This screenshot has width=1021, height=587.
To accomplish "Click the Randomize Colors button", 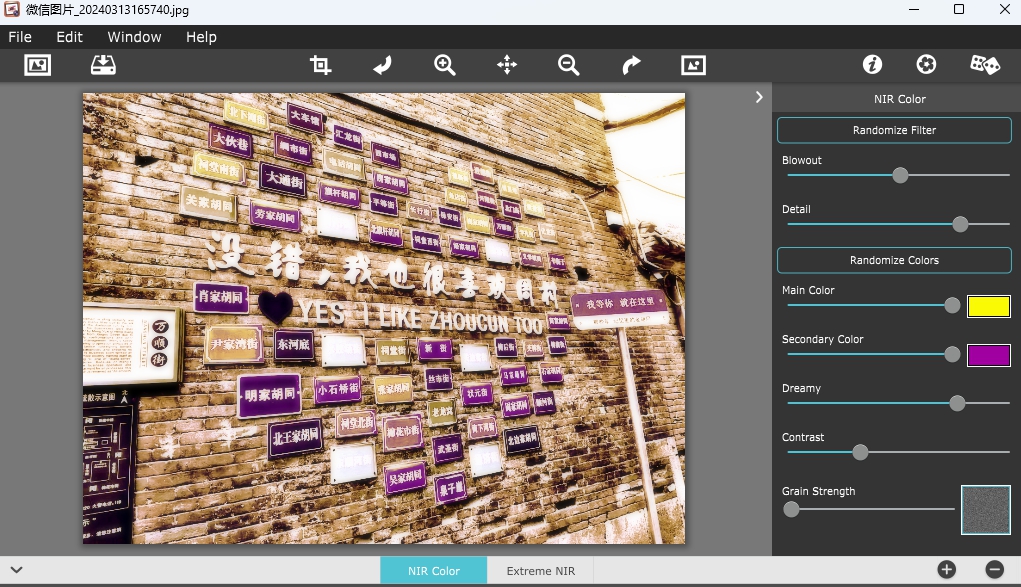I will (x=894, y=260).
